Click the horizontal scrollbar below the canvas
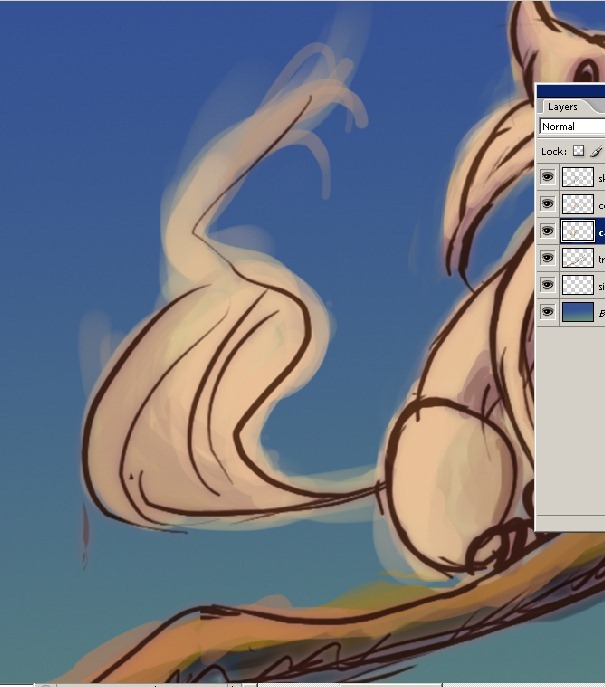Screen dimensions: 605x687 pos(300,684)
